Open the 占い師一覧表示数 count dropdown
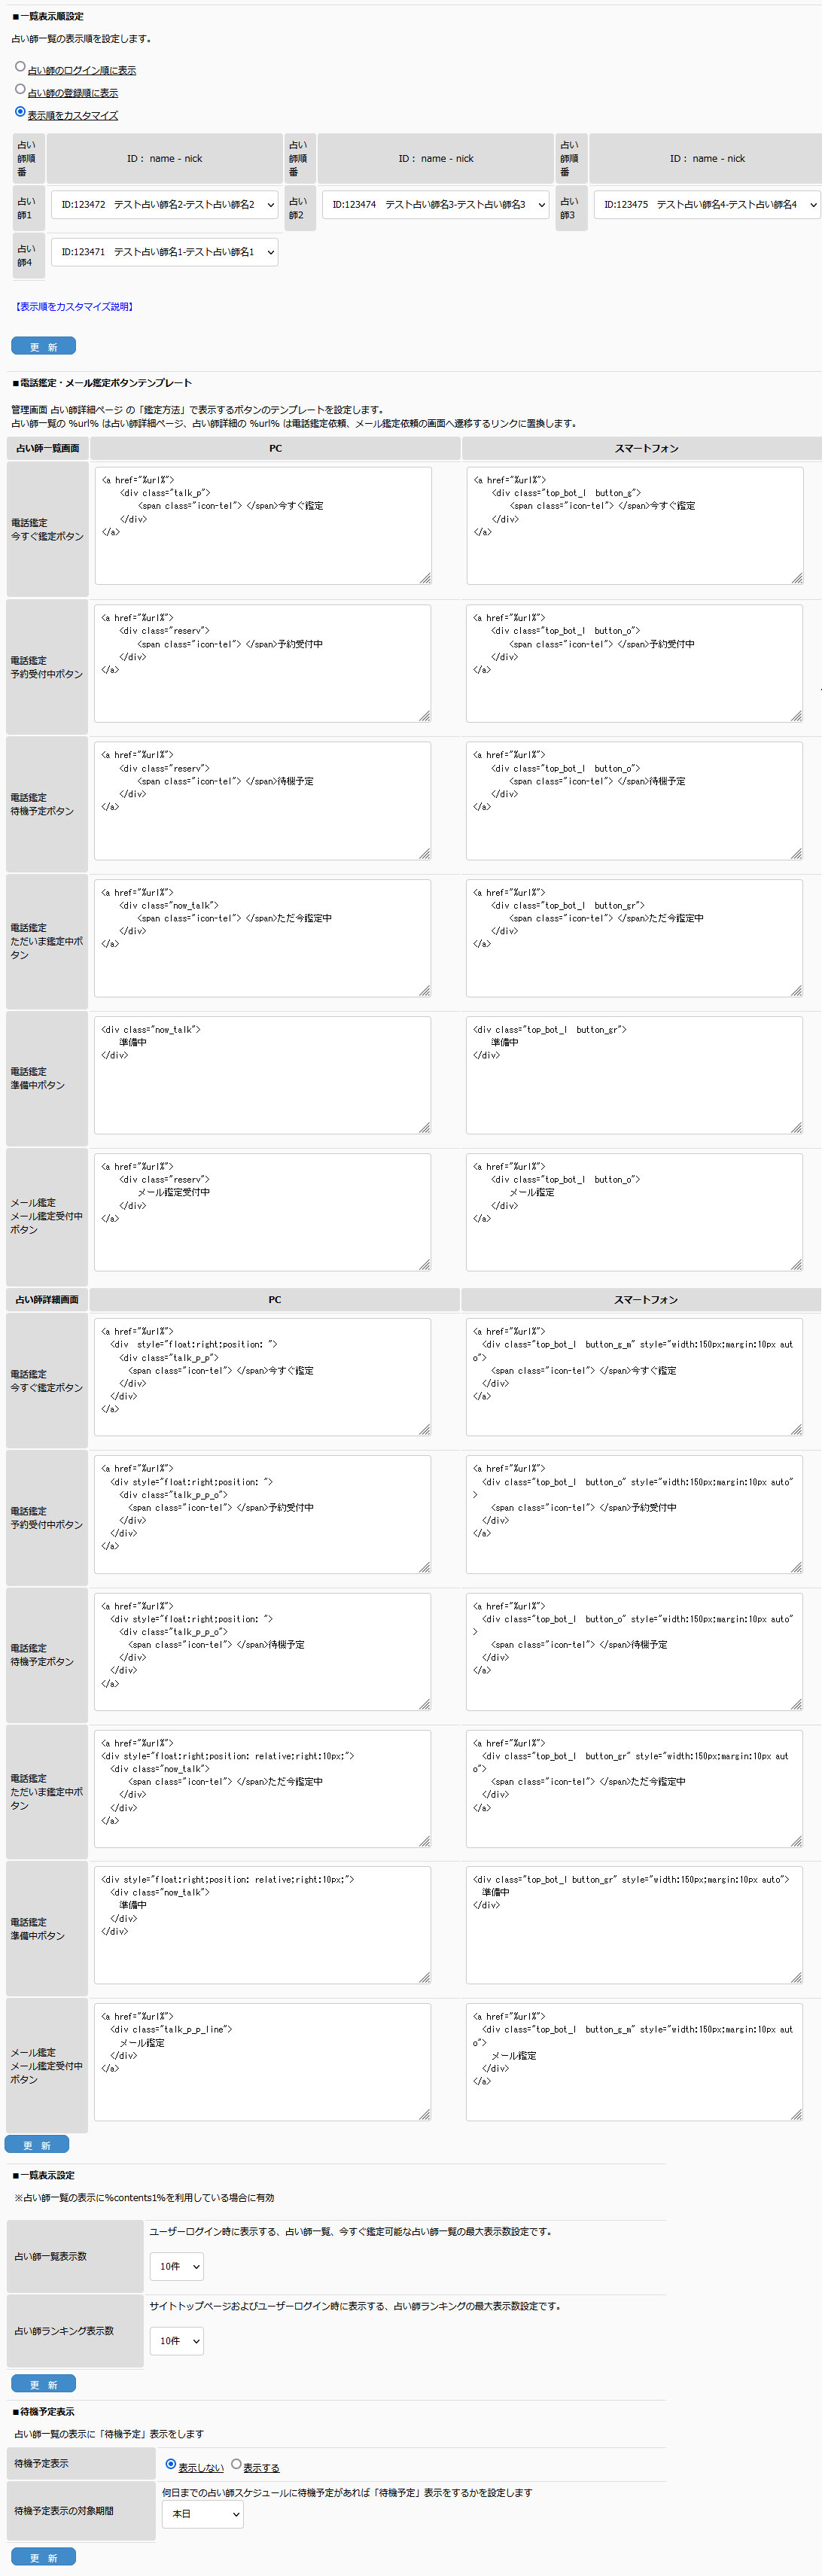This screenshot has width=822, height=2576. [x=176, y=2266]
